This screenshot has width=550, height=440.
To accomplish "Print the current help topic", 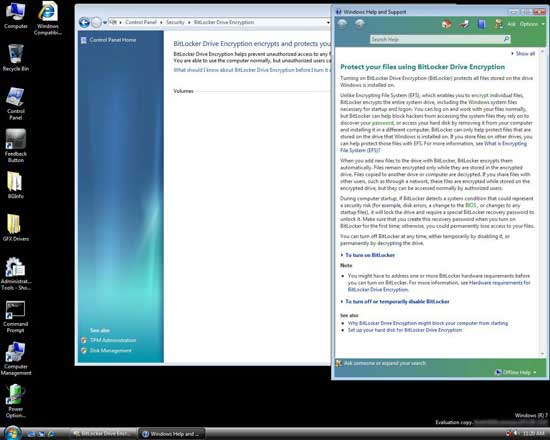I will click(x=464, y=24).
